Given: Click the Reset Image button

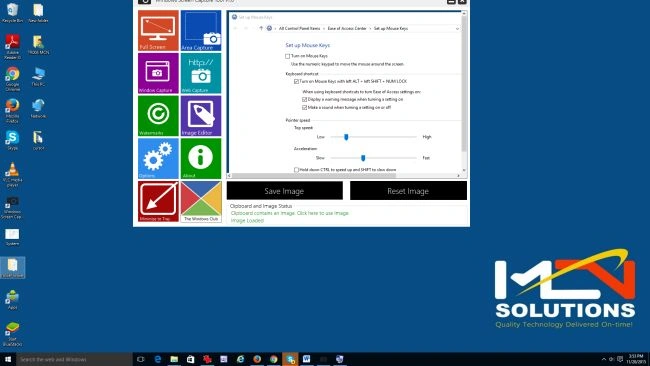Looking at the screenshot, I should (408, 191).
